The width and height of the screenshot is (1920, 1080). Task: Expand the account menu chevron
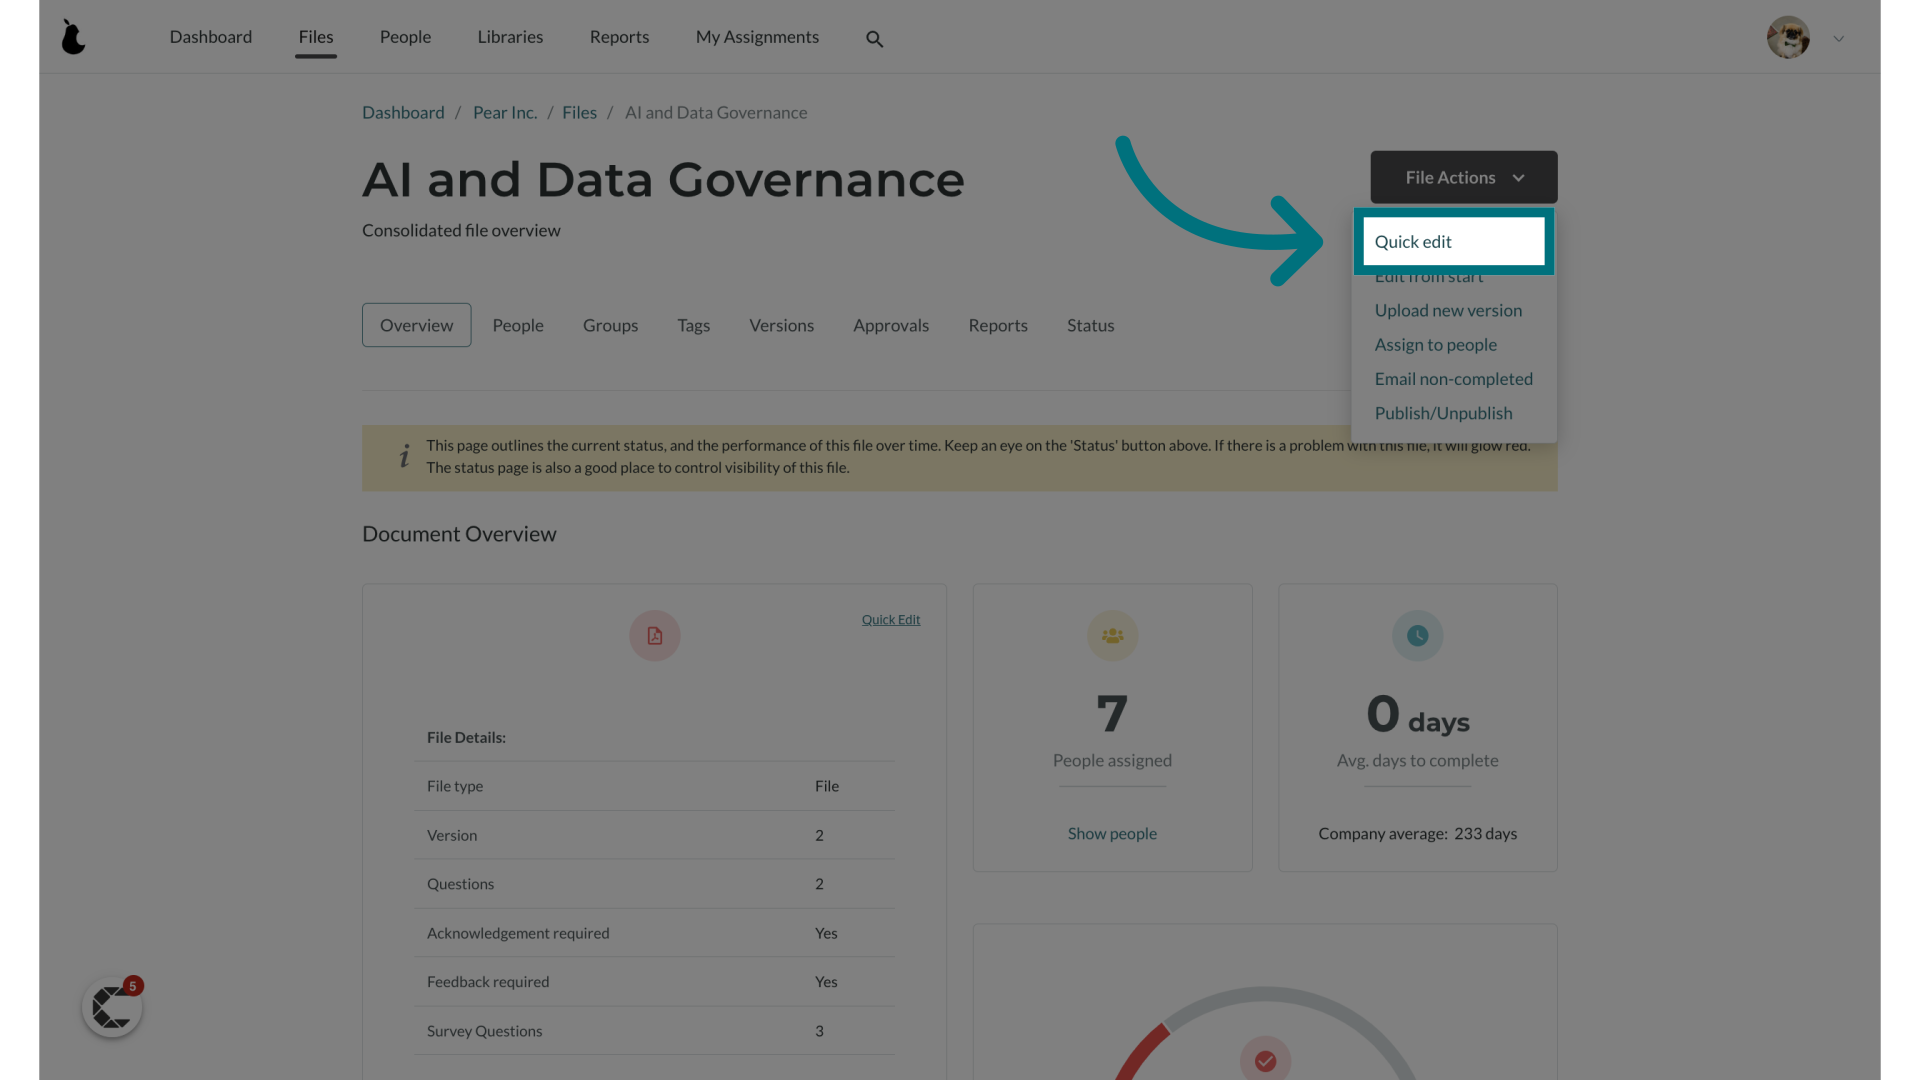tap(1838, 39)
